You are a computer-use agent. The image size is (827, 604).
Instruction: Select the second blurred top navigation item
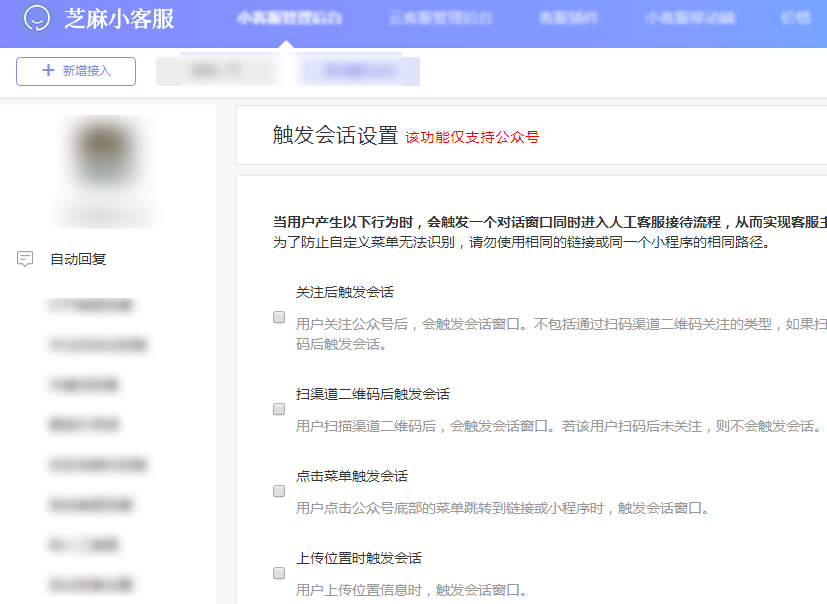pos(440,18)
